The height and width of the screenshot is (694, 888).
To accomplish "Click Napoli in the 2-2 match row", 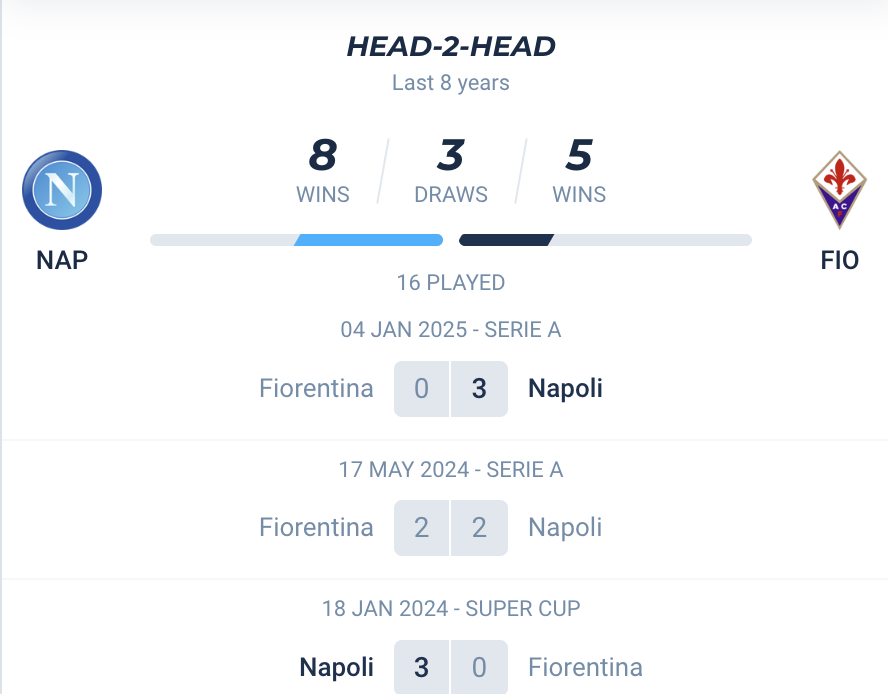I will 565,528.
